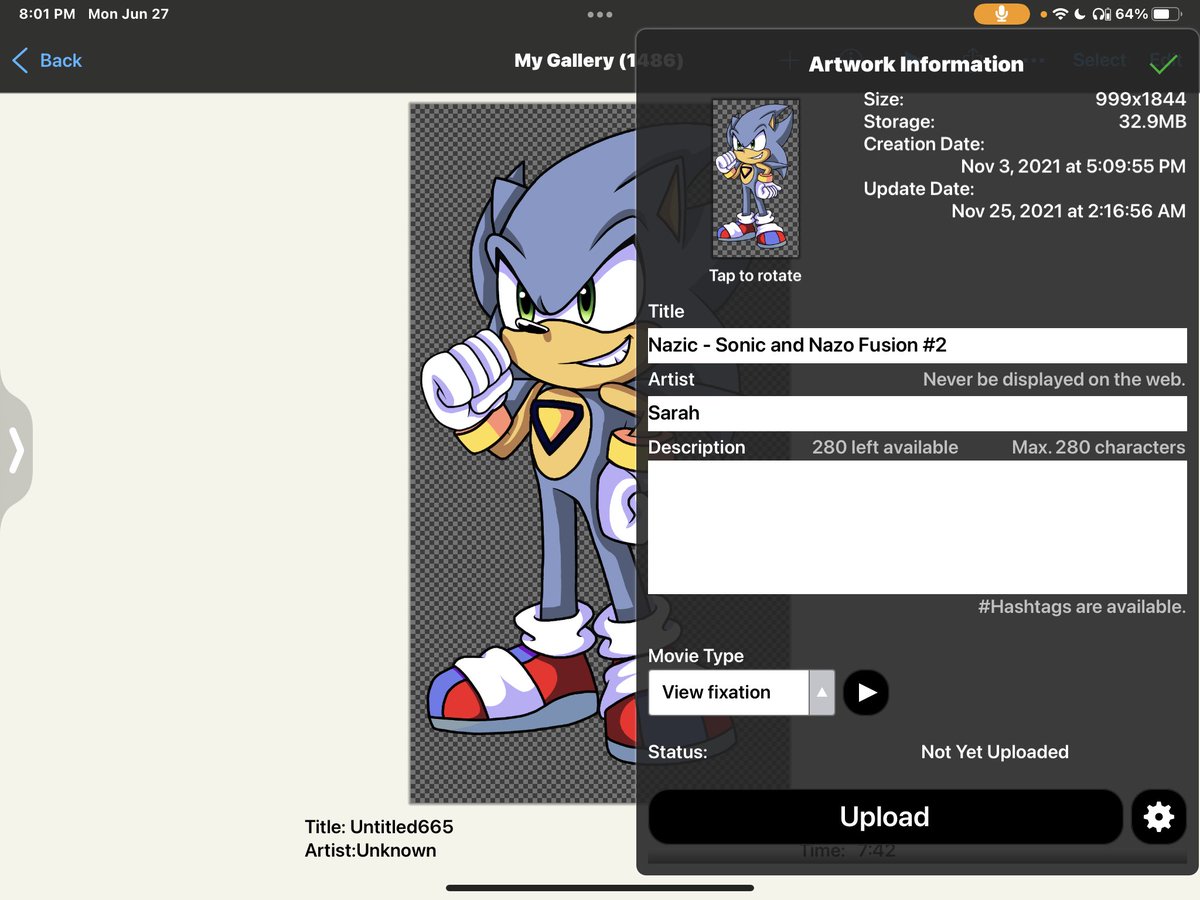The height and width of the screenshot is (900, 1200).
Task: Click the date 'Mon Jun 27'
Action: click(x=128, y=14)
